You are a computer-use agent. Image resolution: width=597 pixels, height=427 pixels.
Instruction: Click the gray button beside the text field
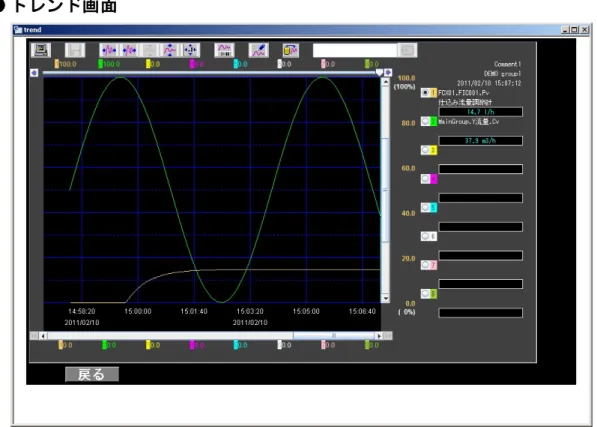coord(407,50)
